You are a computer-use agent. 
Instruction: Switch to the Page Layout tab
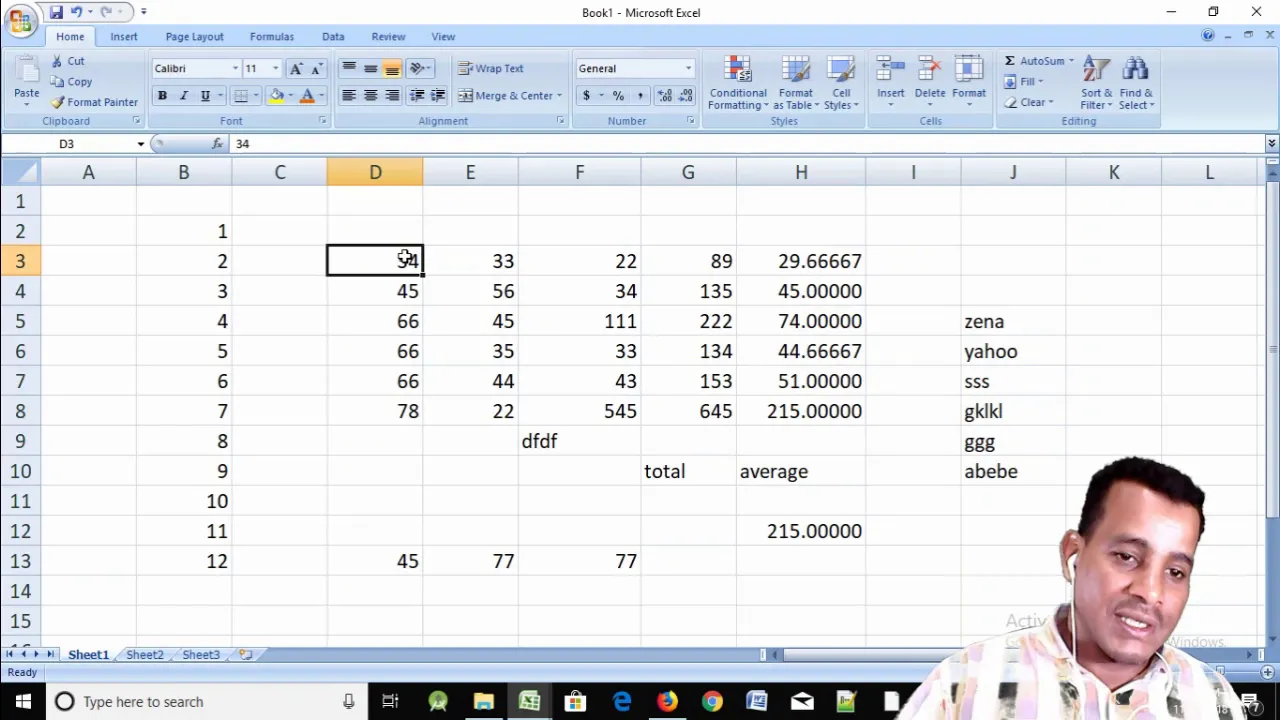(x=195, y=36)
